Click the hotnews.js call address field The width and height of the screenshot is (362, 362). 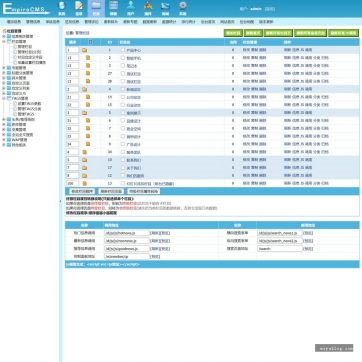pyautogui.click(x=127, y=233)
